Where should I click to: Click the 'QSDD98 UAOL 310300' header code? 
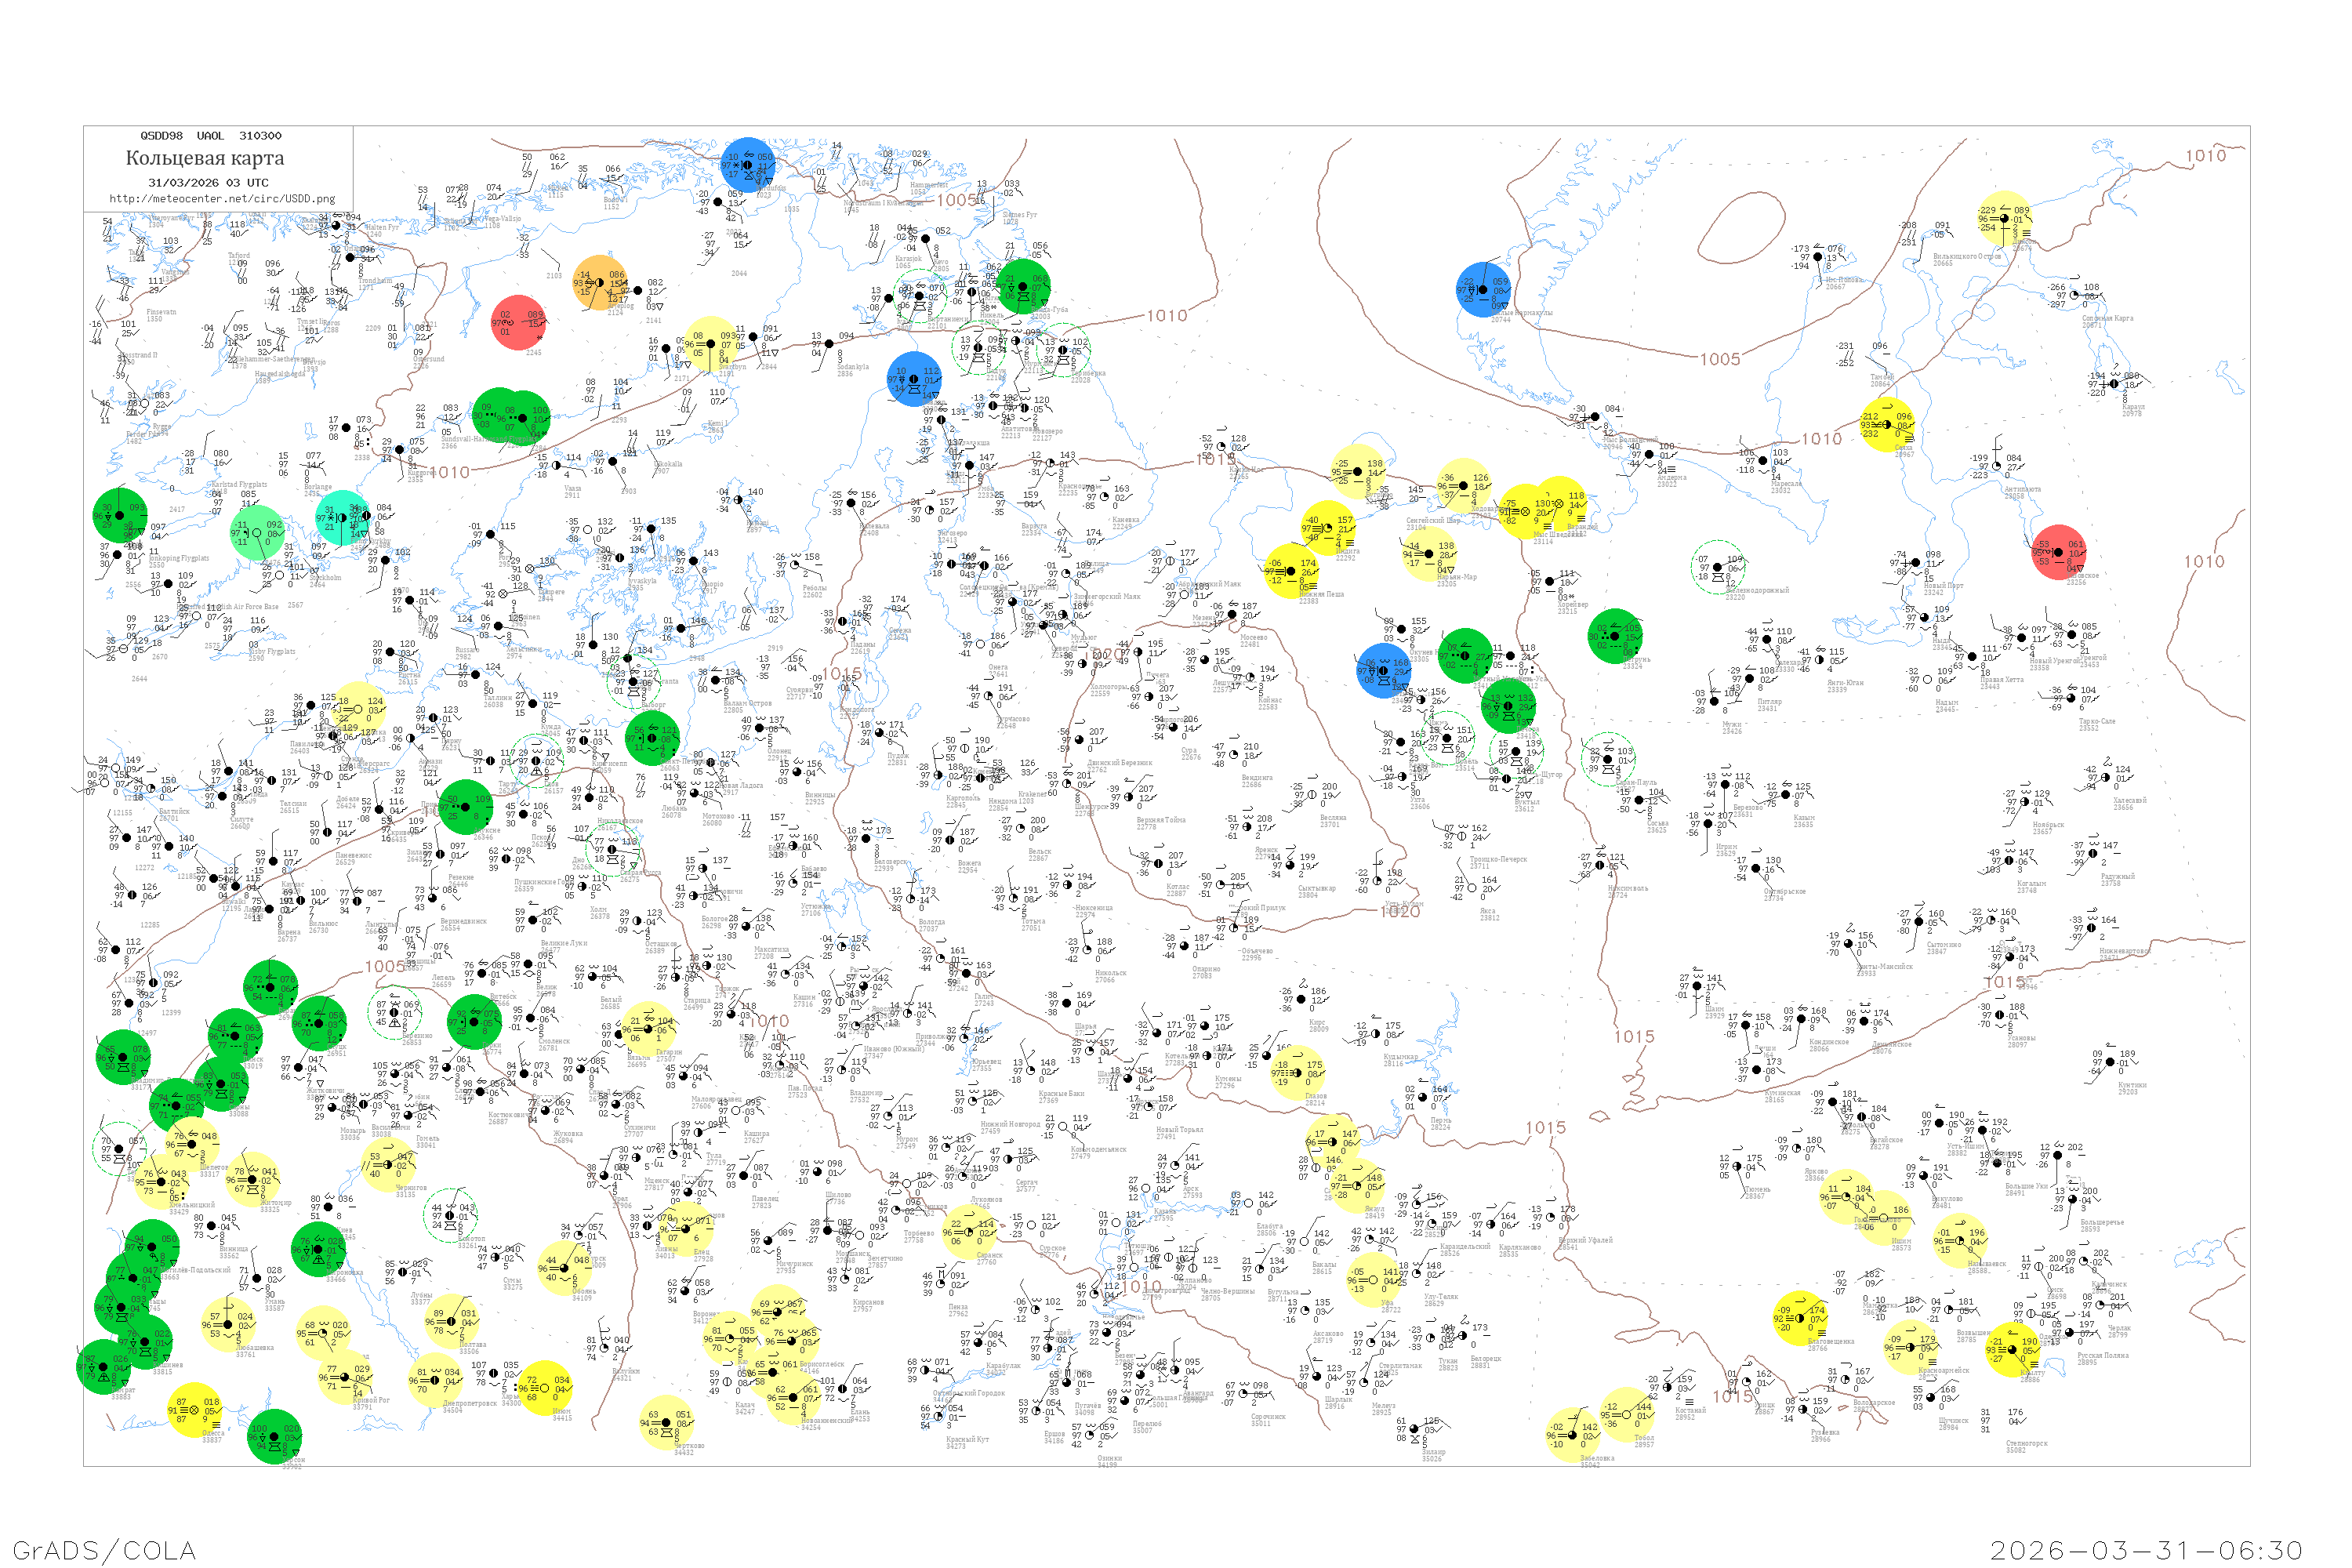coord(210,136)
